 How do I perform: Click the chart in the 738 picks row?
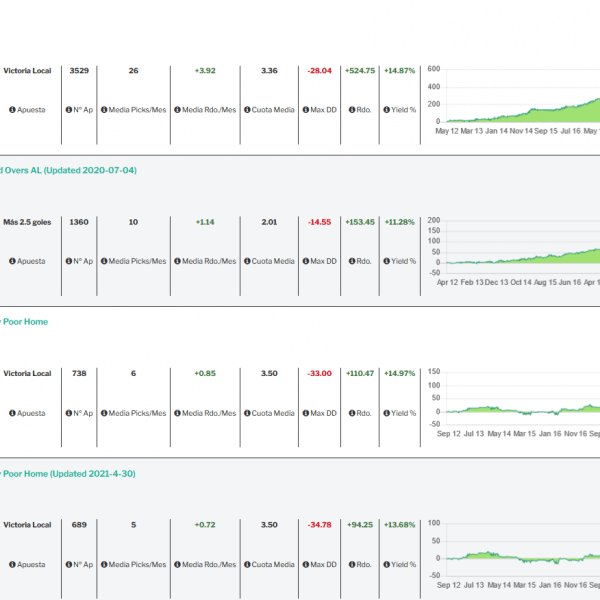coord(513,403)
